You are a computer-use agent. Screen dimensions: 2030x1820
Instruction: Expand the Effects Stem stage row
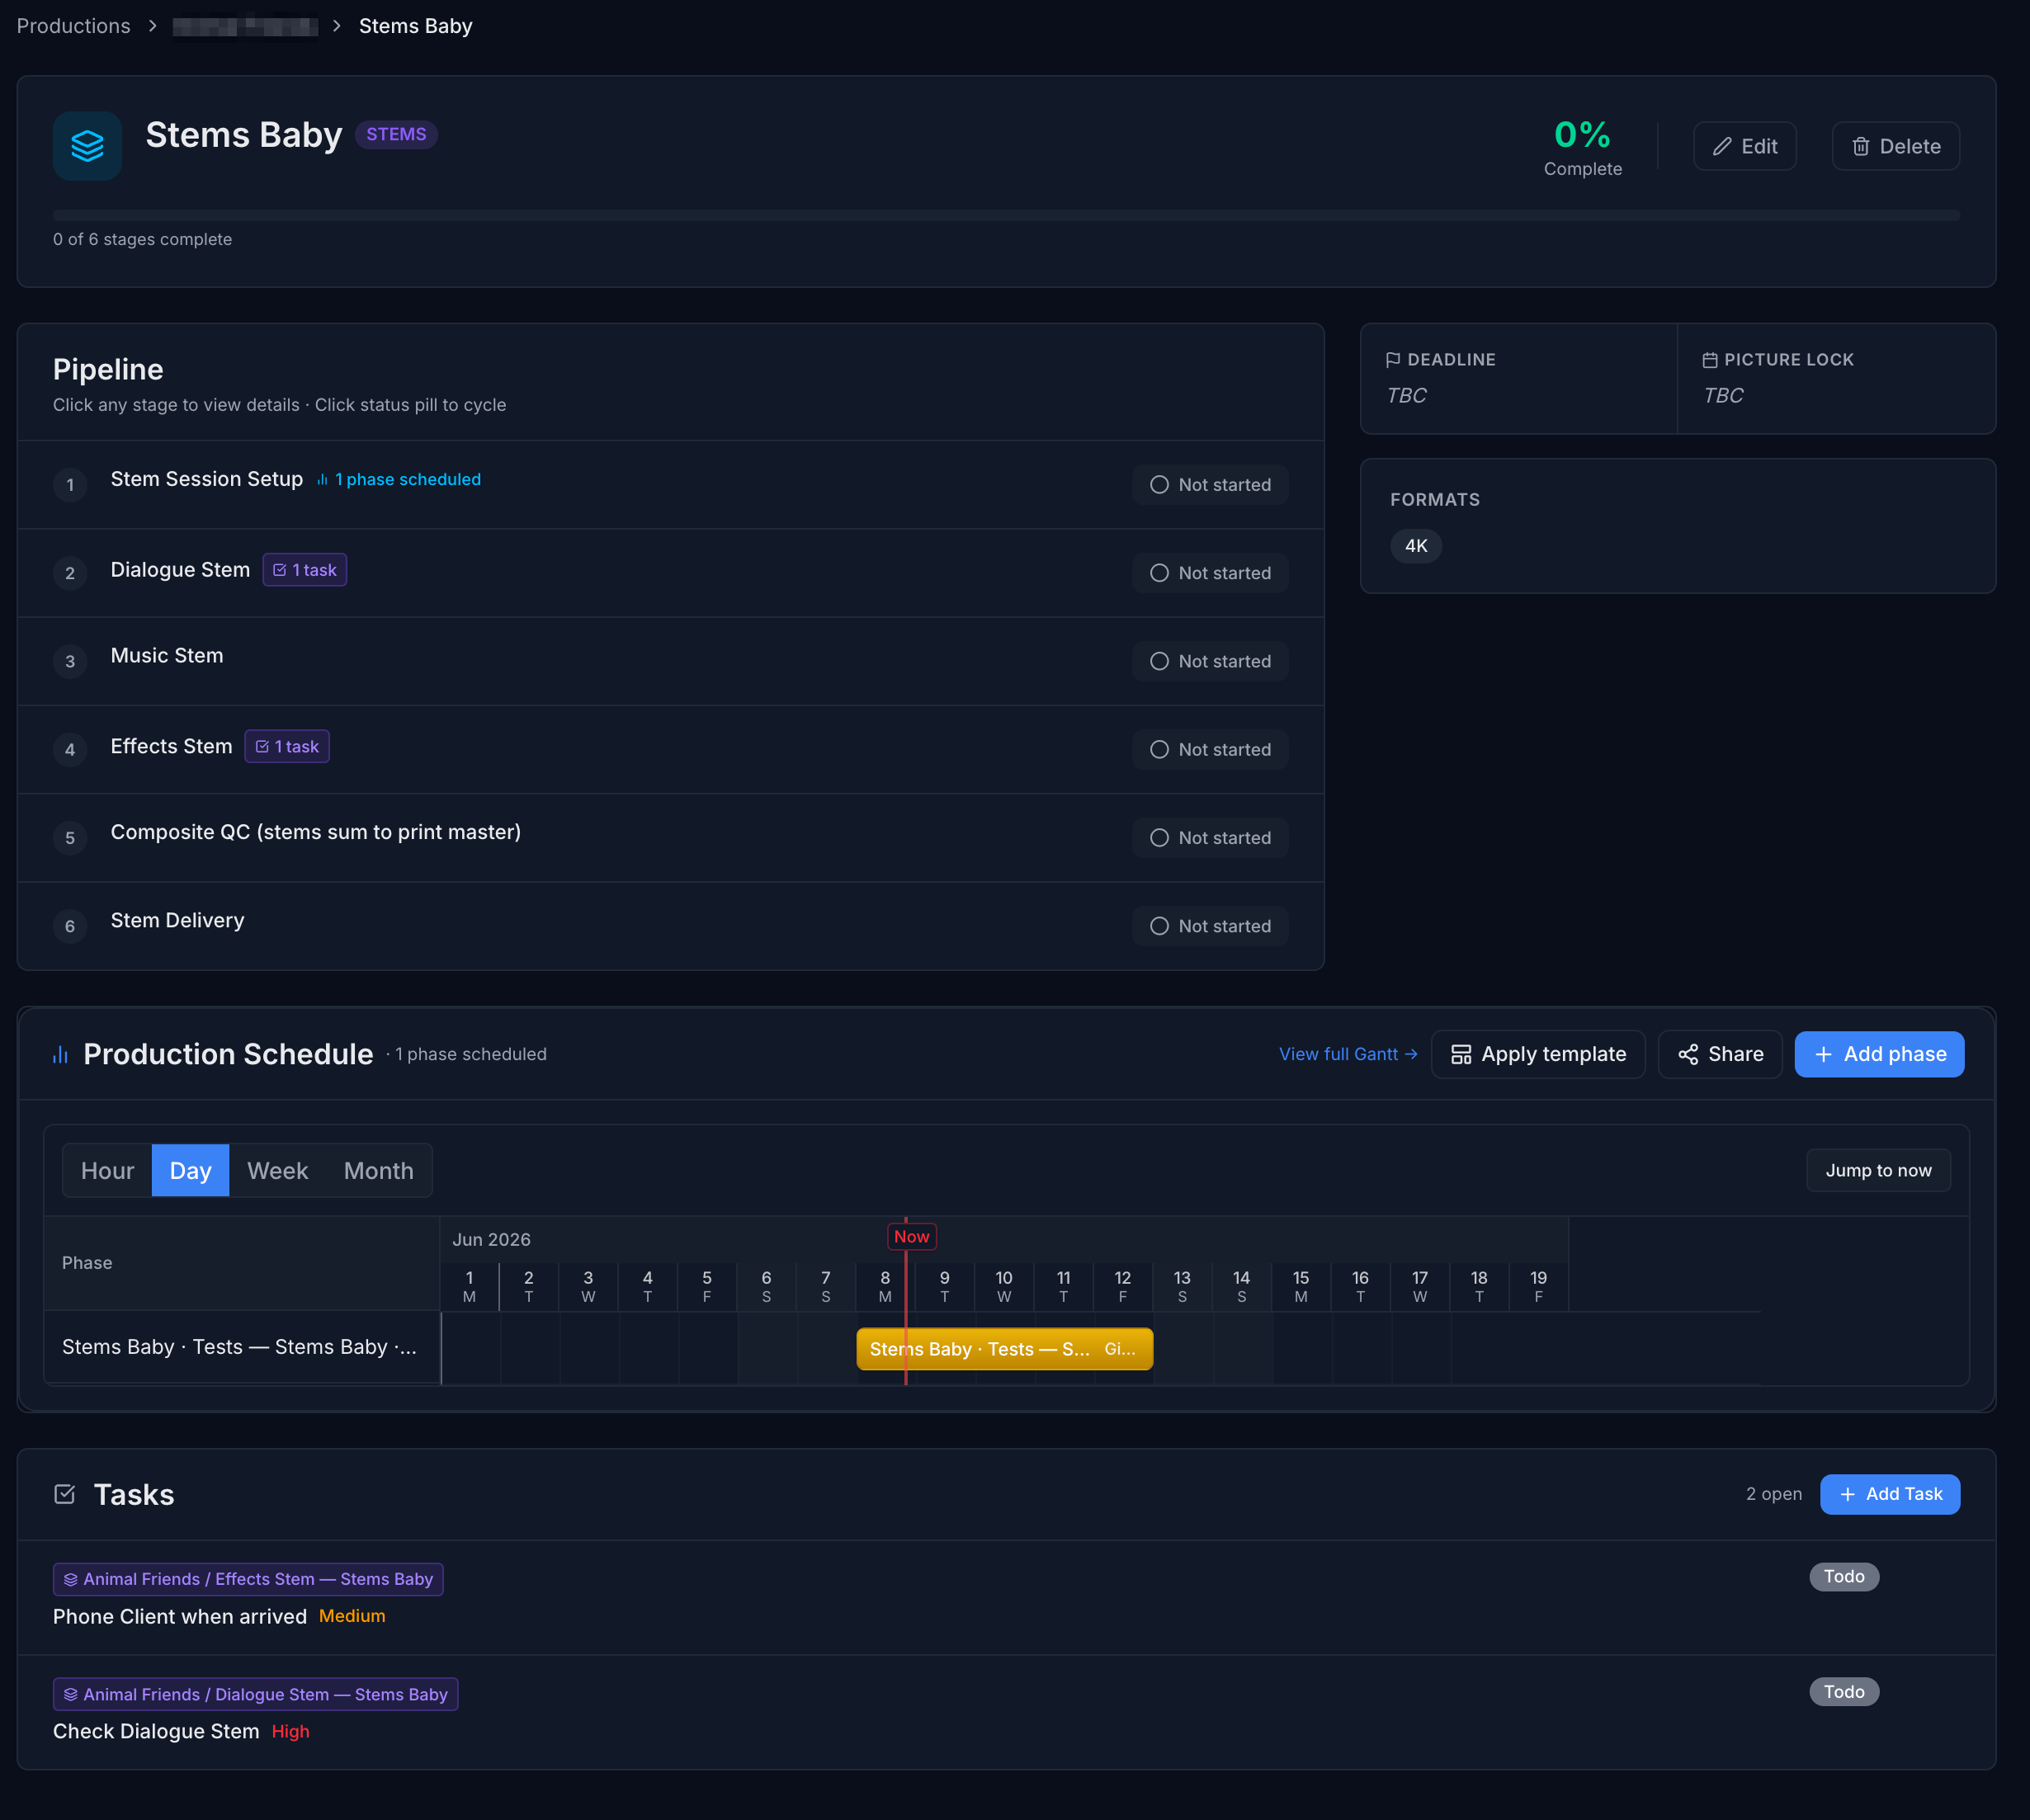click(x=671, y=749)
